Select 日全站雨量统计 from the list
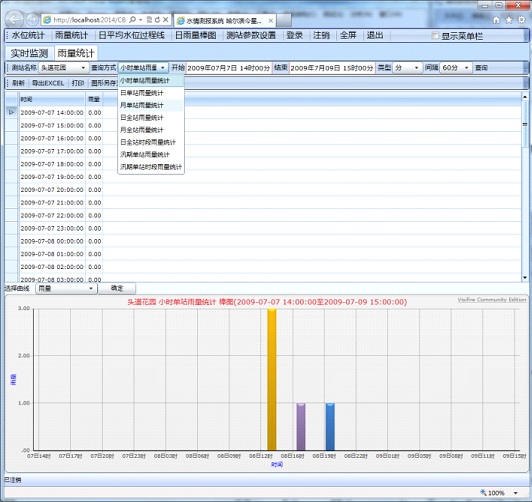532x502 pixels. click(151, 118)
